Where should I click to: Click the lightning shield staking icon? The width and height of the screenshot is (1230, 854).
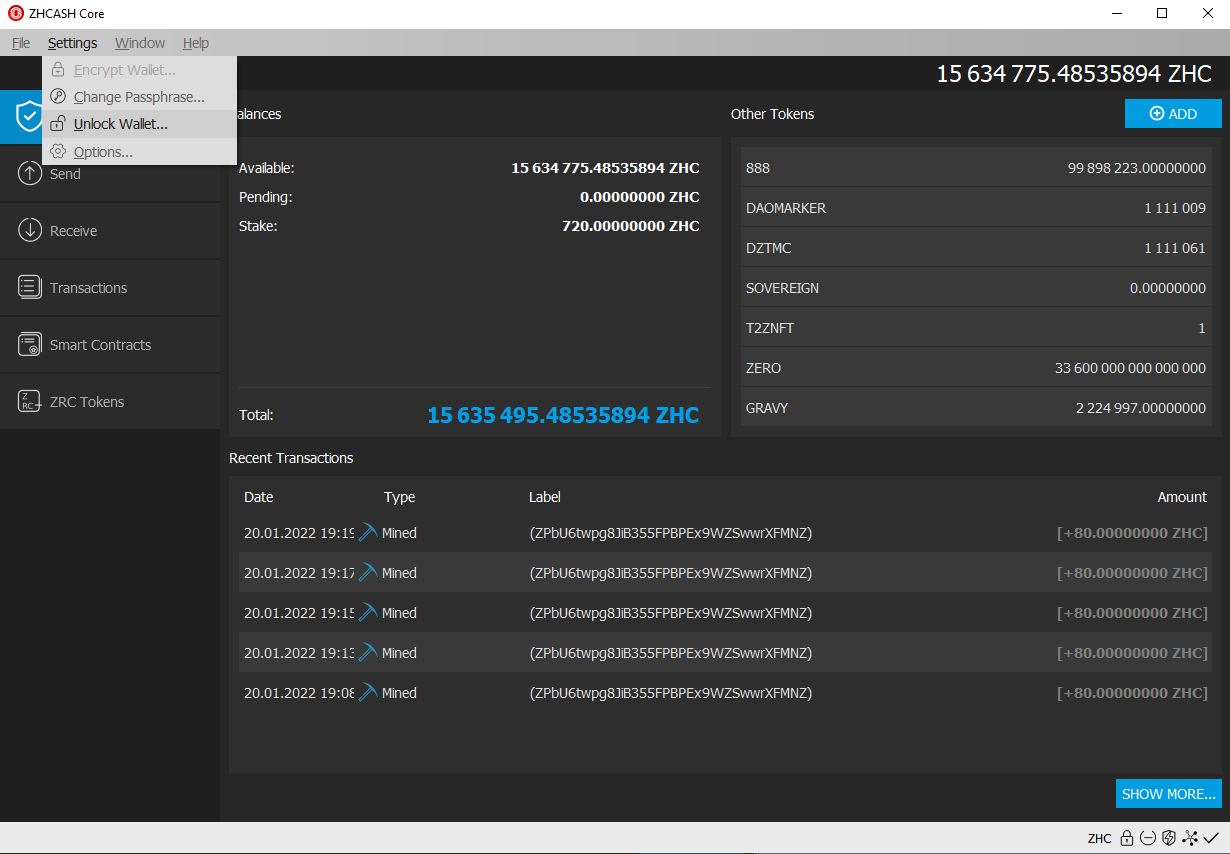pos(1168,838)
